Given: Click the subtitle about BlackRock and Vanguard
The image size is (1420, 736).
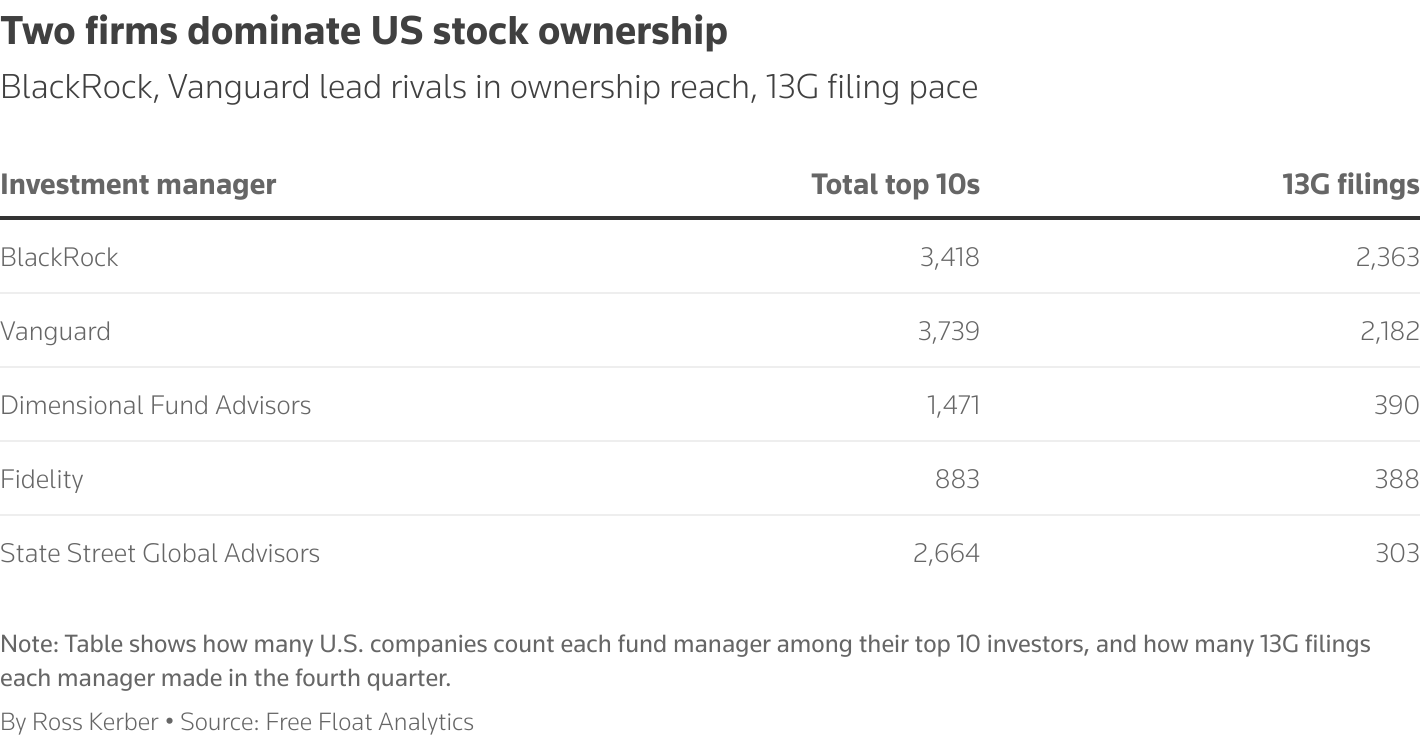Looking at the screenshot, I should (x=489, y=88).
